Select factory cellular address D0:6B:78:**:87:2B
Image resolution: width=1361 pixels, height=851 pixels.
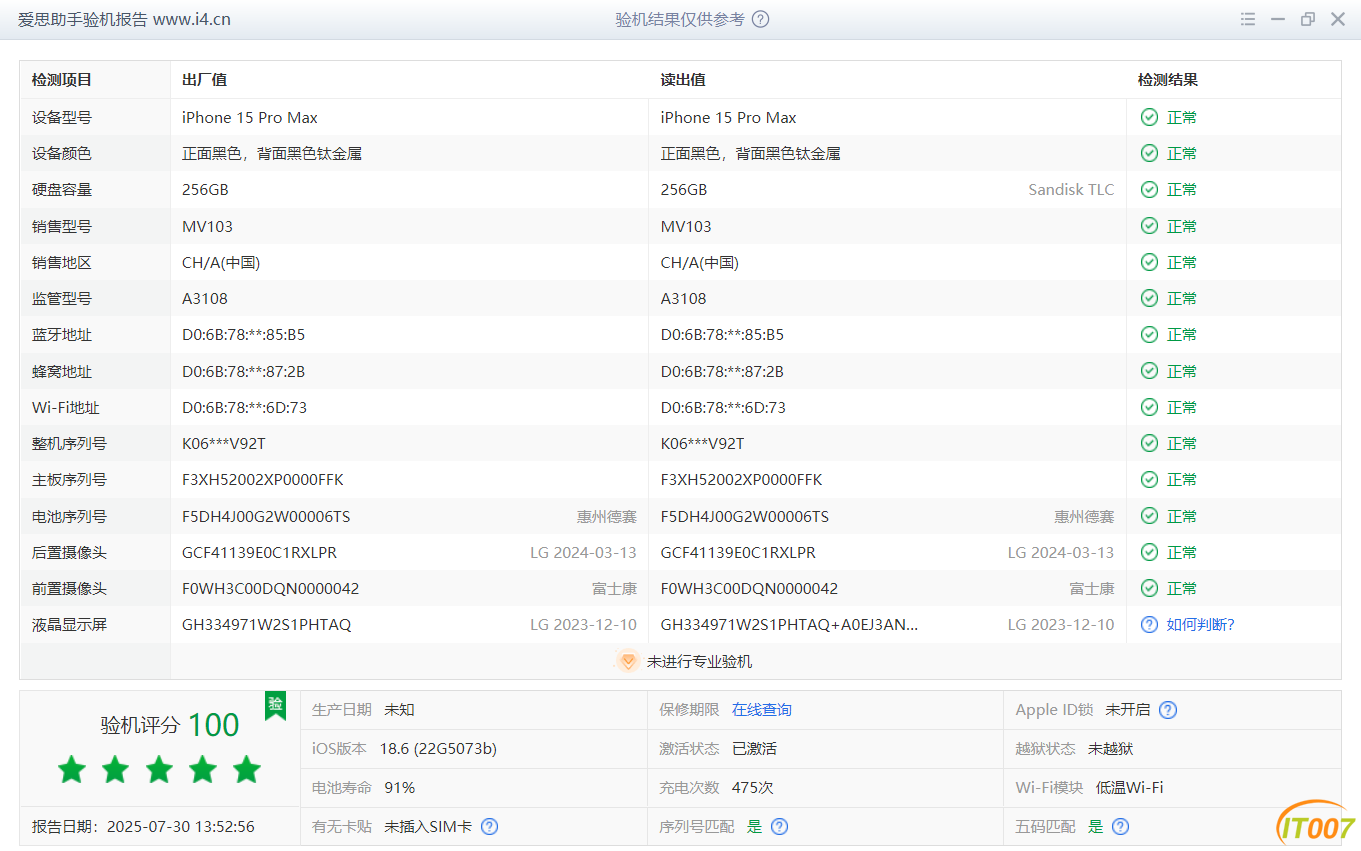pos(243,371)
